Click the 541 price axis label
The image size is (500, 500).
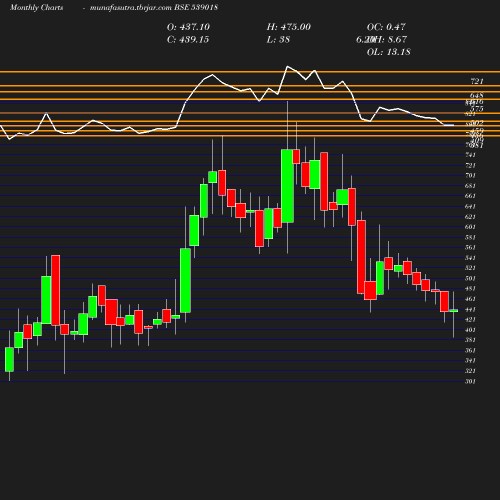click(470, 258)
